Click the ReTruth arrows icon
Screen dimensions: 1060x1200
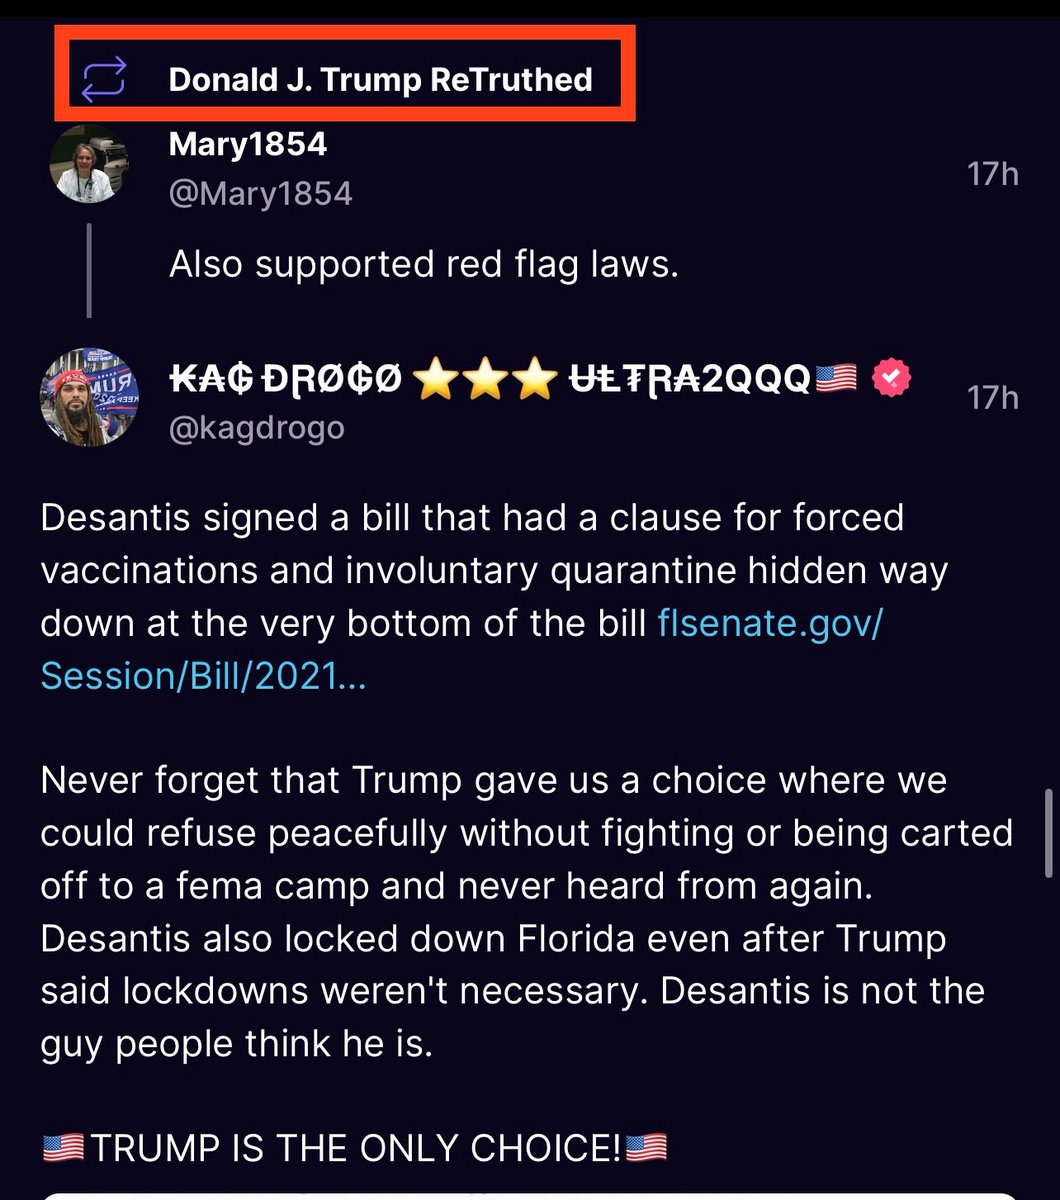coord(103,79)
